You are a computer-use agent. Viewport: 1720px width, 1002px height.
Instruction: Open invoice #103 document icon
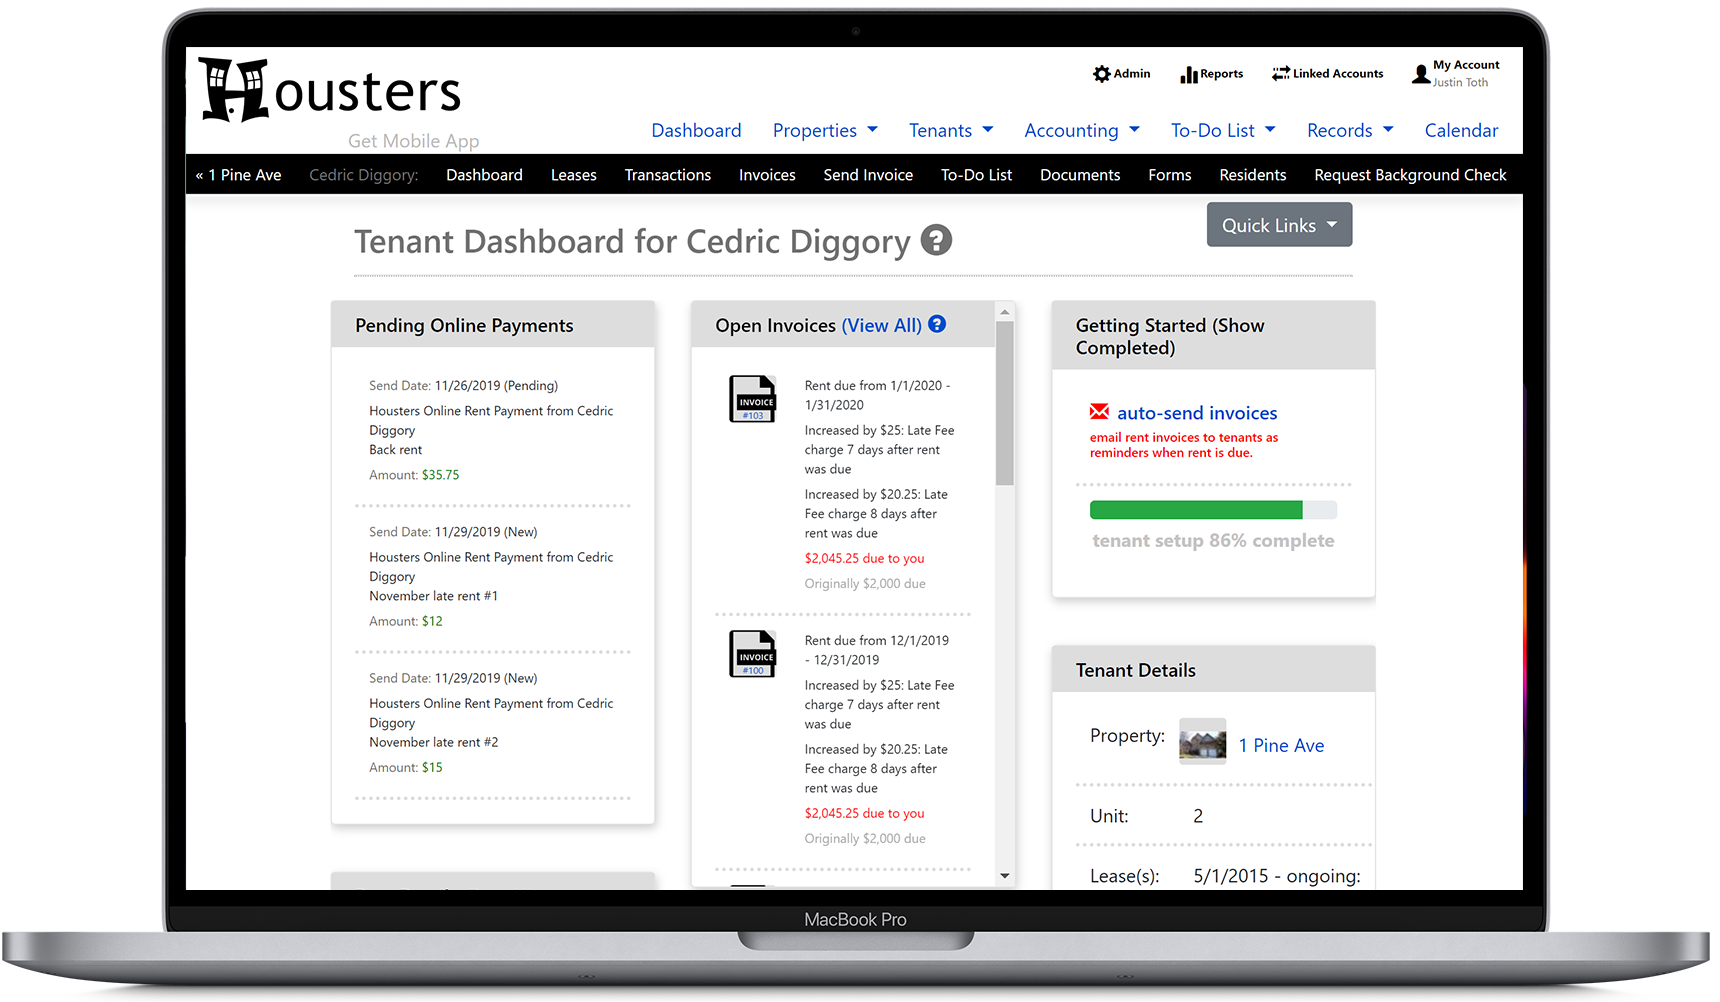pyautogui.click(x=753, y=397)
